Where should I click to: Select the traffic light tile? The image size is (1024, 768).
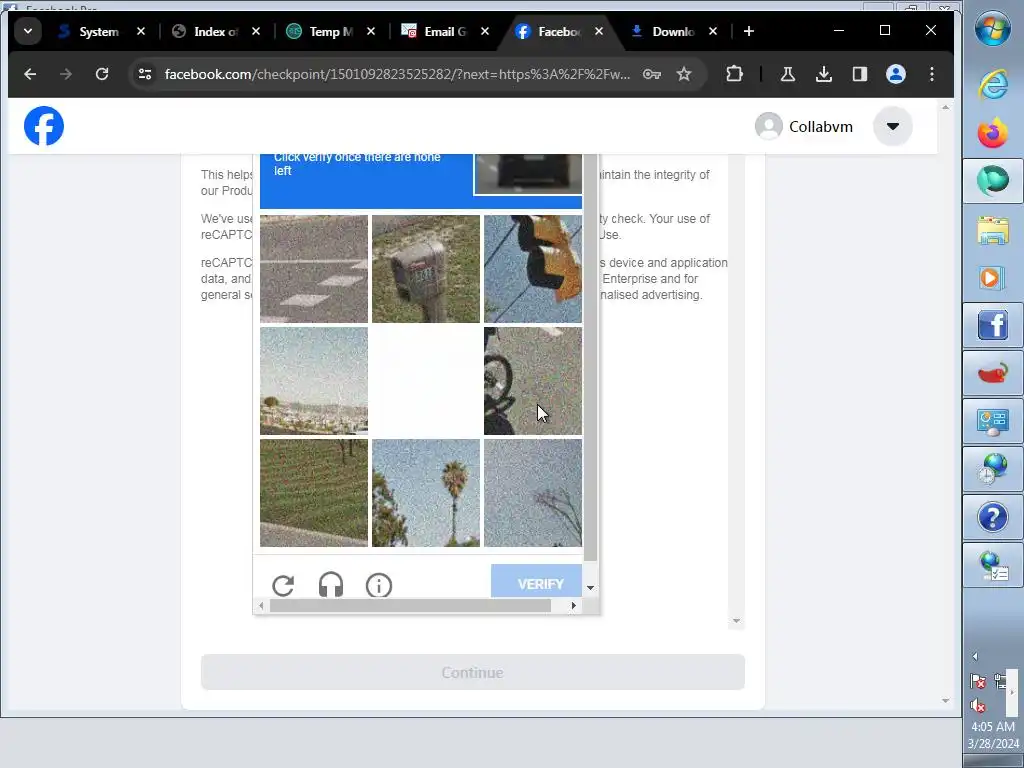(533, 269)
